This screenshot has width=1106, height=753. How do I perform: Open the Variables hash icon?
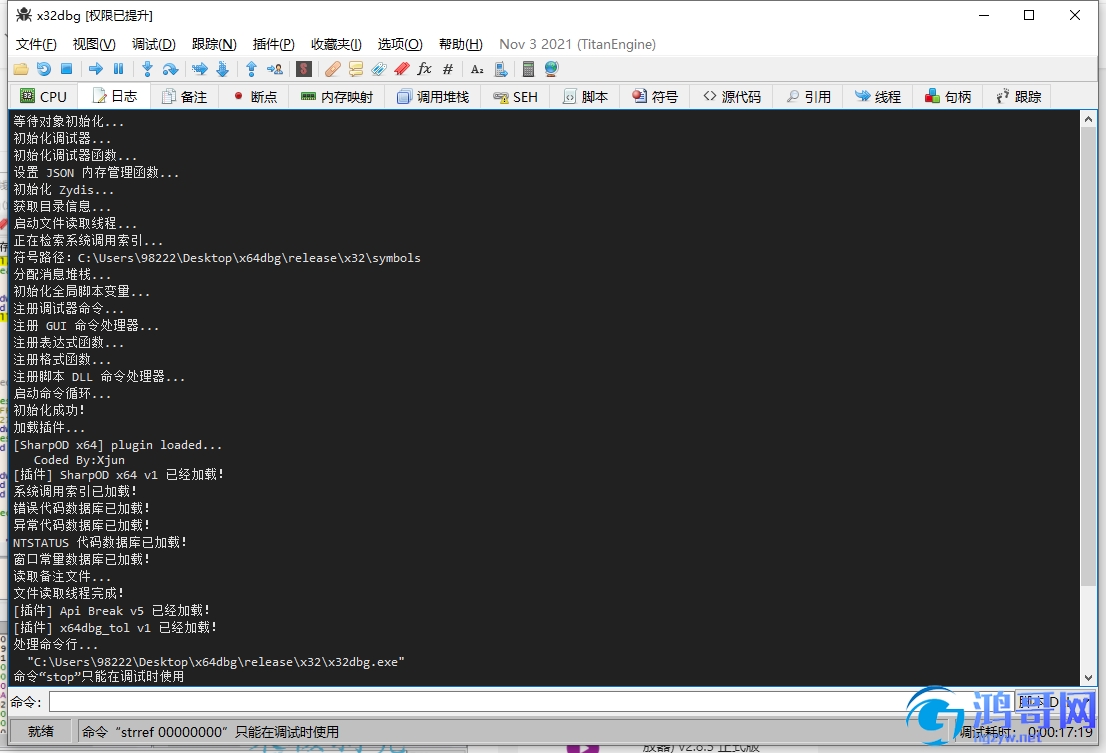(x=447, y=69)
